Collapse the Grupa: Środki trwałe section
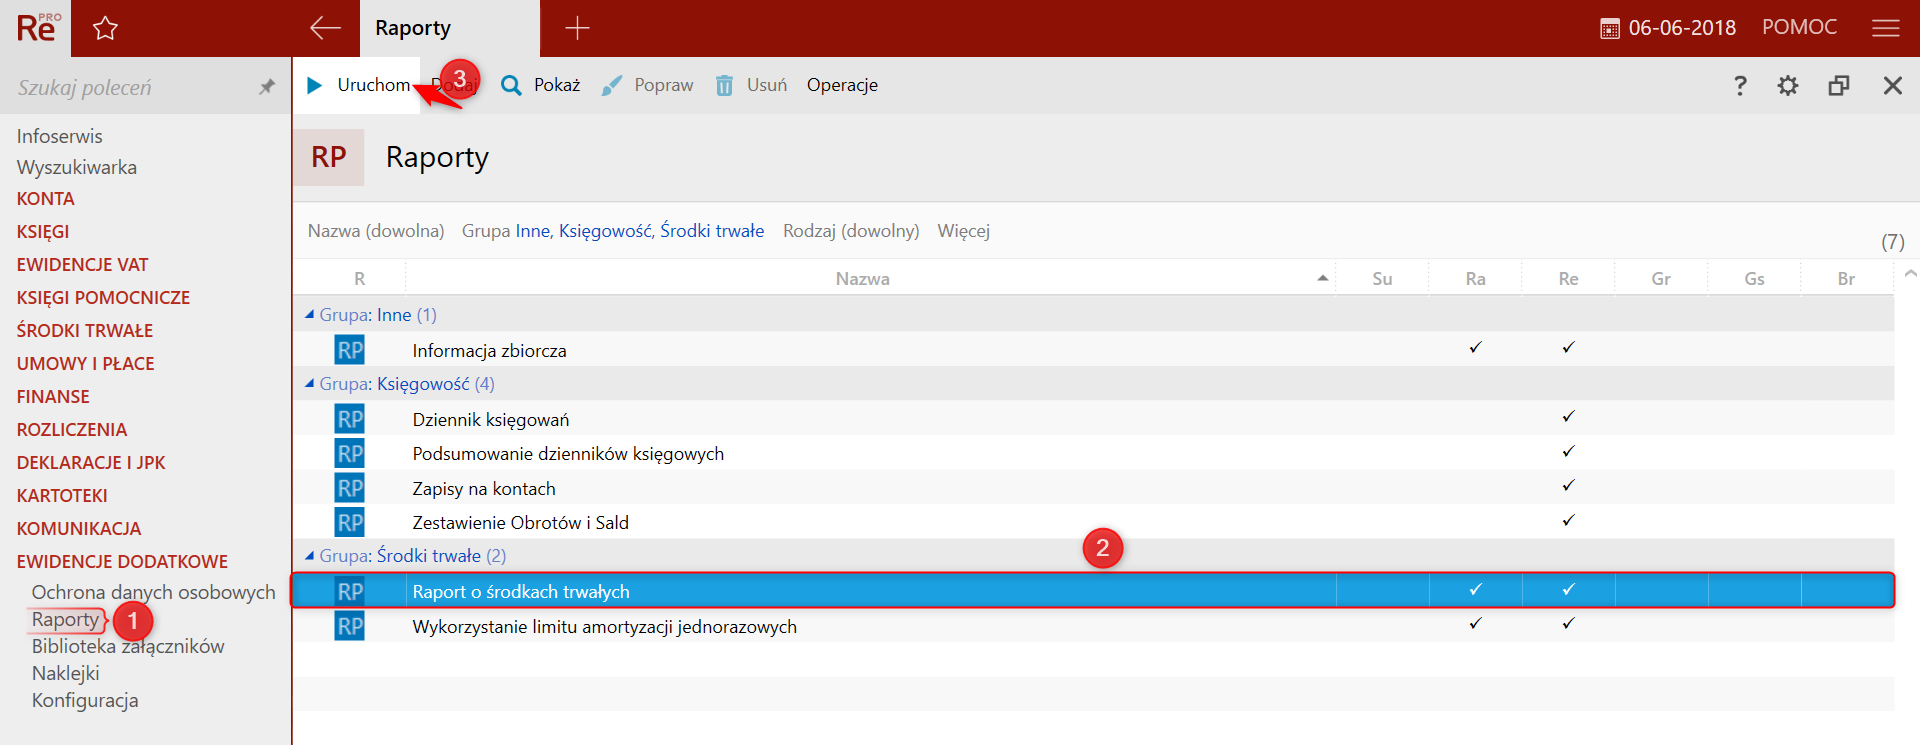The width and height of the screenshot is (1920, 745). coord(310,556)
